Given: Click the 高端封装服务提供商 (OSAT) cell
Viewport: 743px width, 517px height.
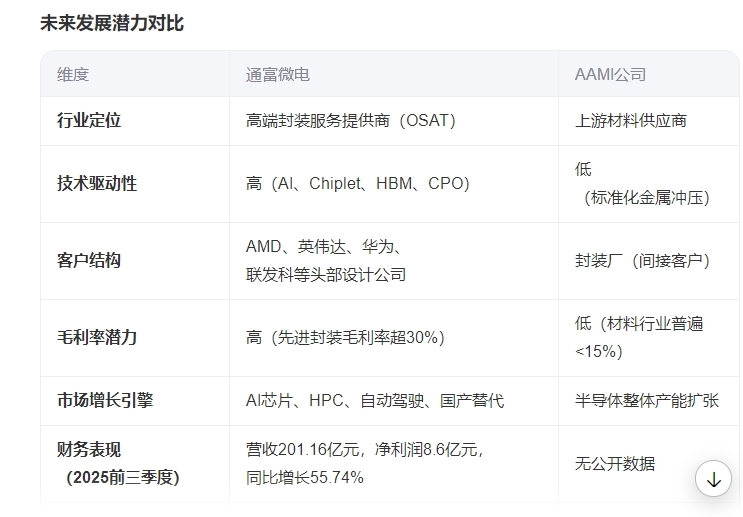Looking at the screenshot, I should coord(351,121).
